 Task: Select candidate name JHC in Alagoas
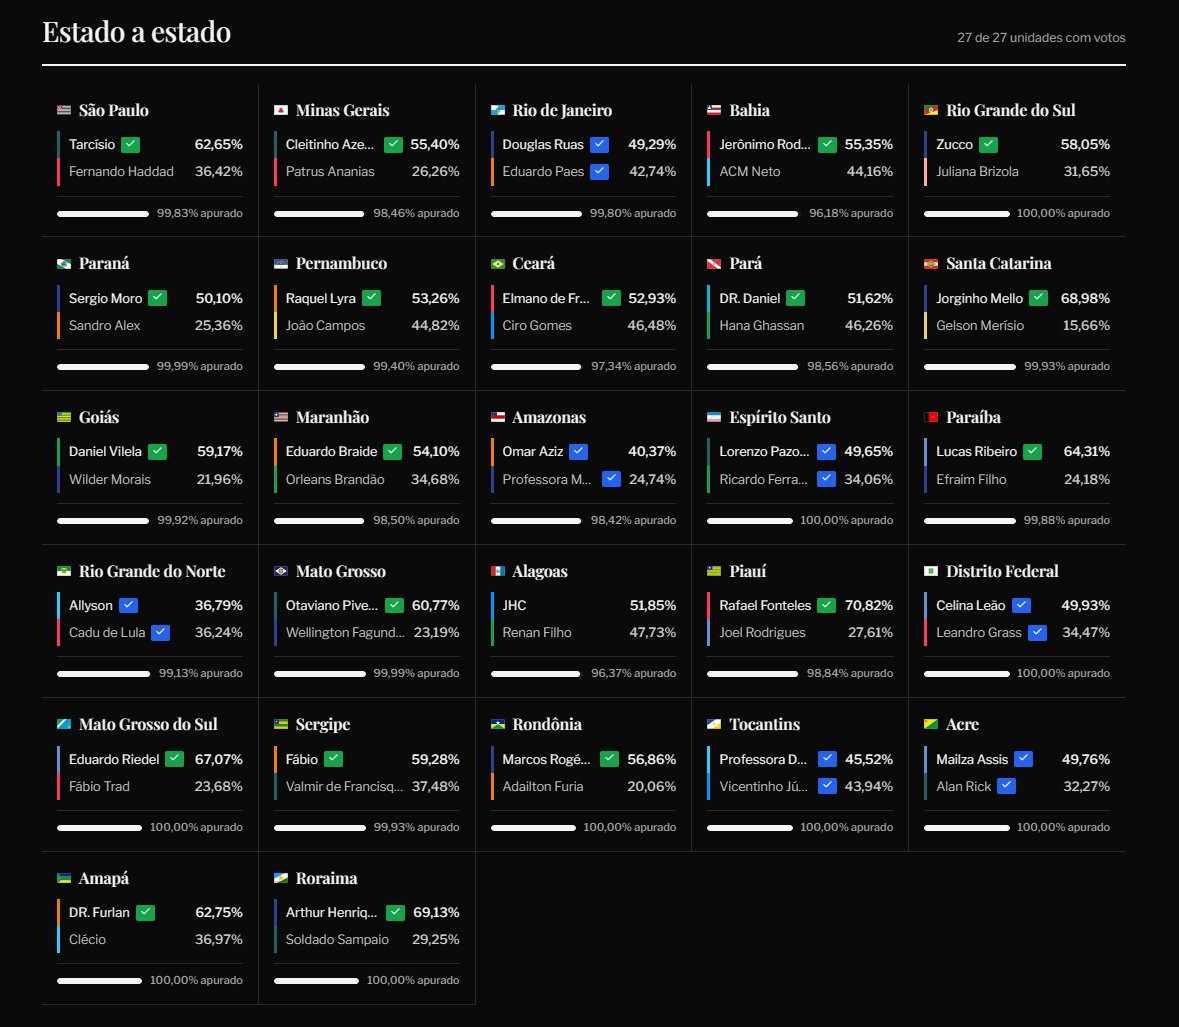514,605
